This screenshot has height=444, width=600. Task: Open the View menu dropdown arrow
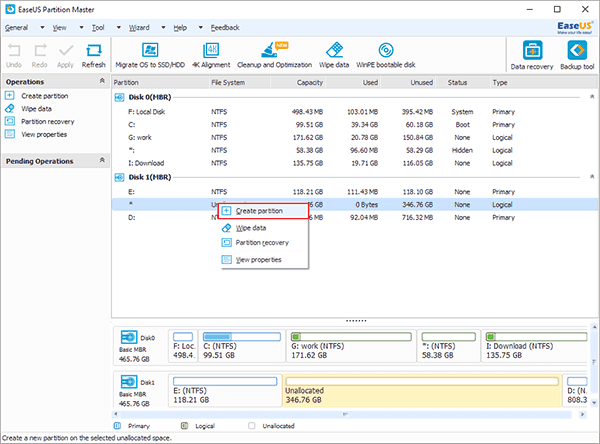(82, 28)
